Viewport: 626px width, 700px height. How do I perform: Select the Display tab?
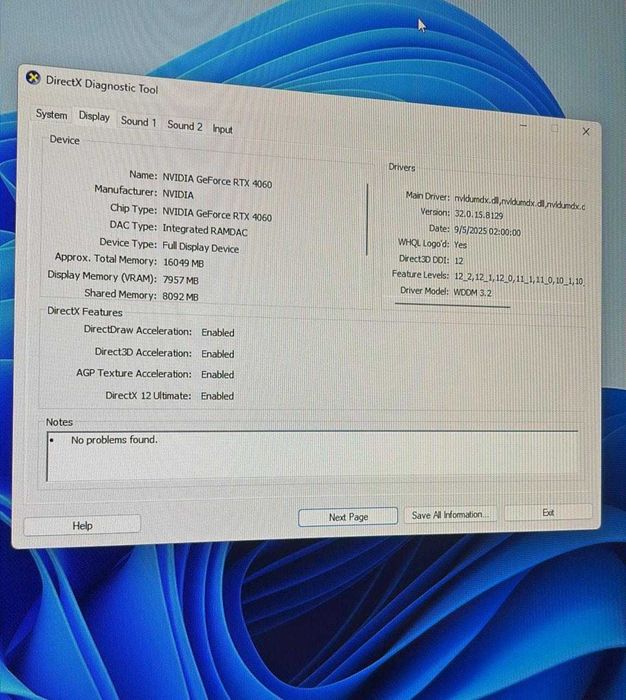coord(94,116)
